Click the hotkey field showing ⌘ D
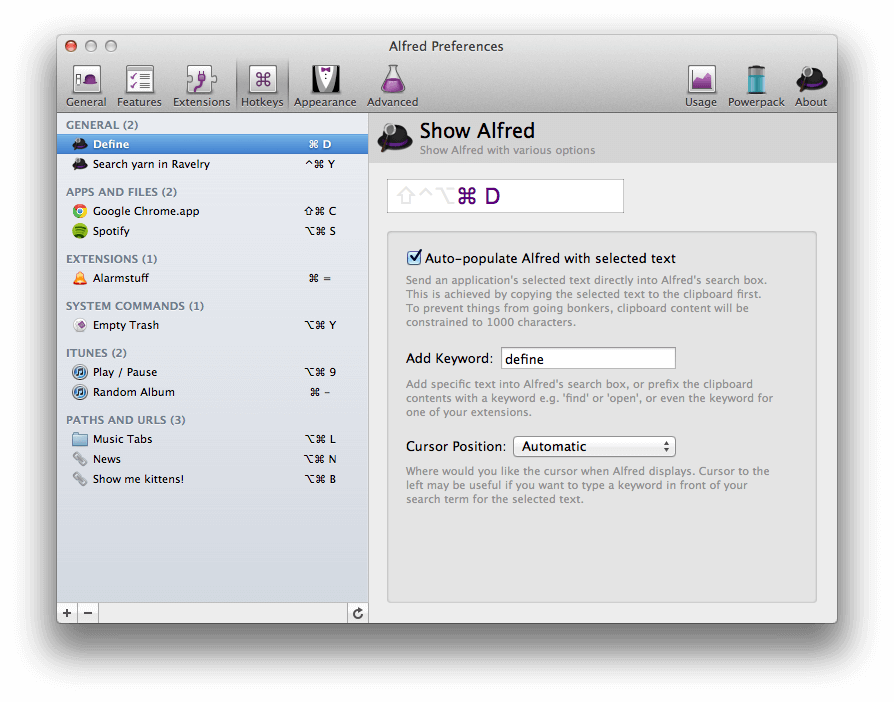The height and width of the screenshot is (702, 894). 505,196
